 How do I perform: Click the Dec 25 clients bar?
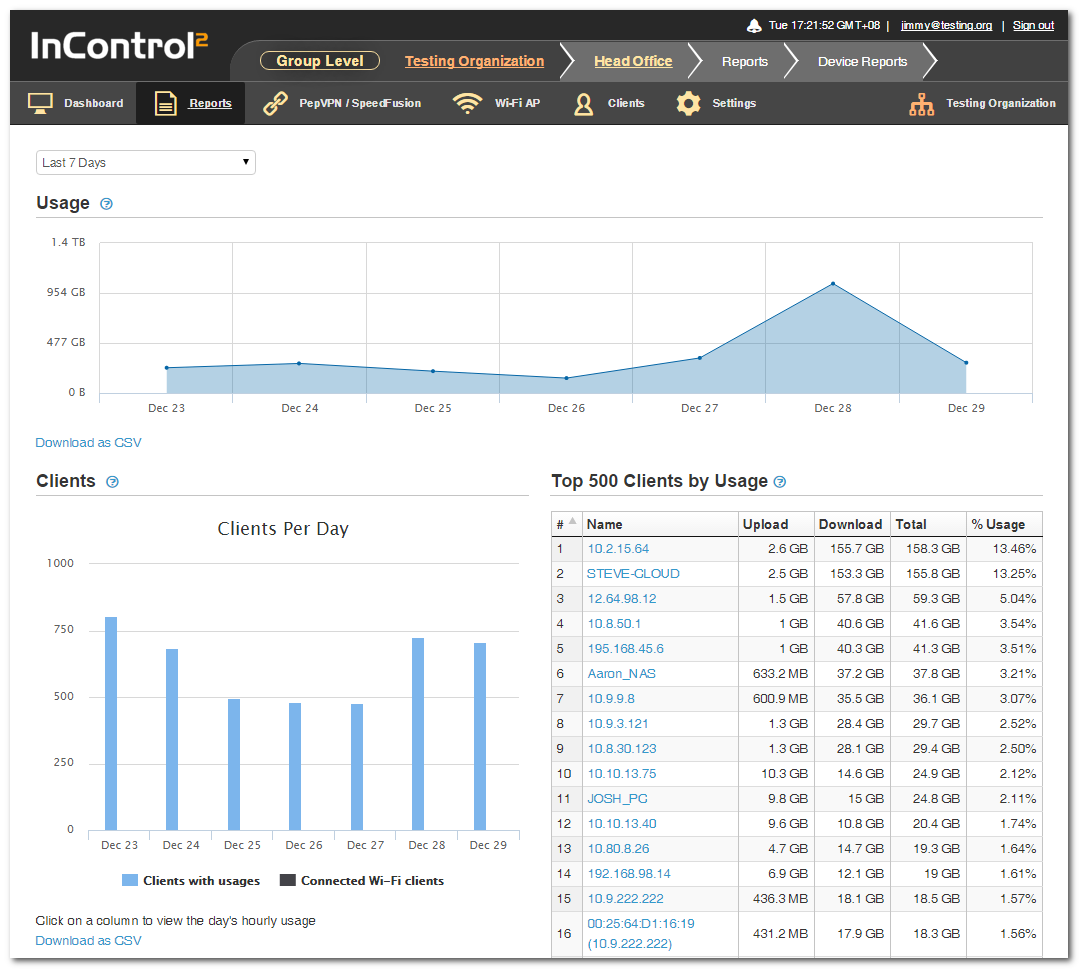pos(234,765)
